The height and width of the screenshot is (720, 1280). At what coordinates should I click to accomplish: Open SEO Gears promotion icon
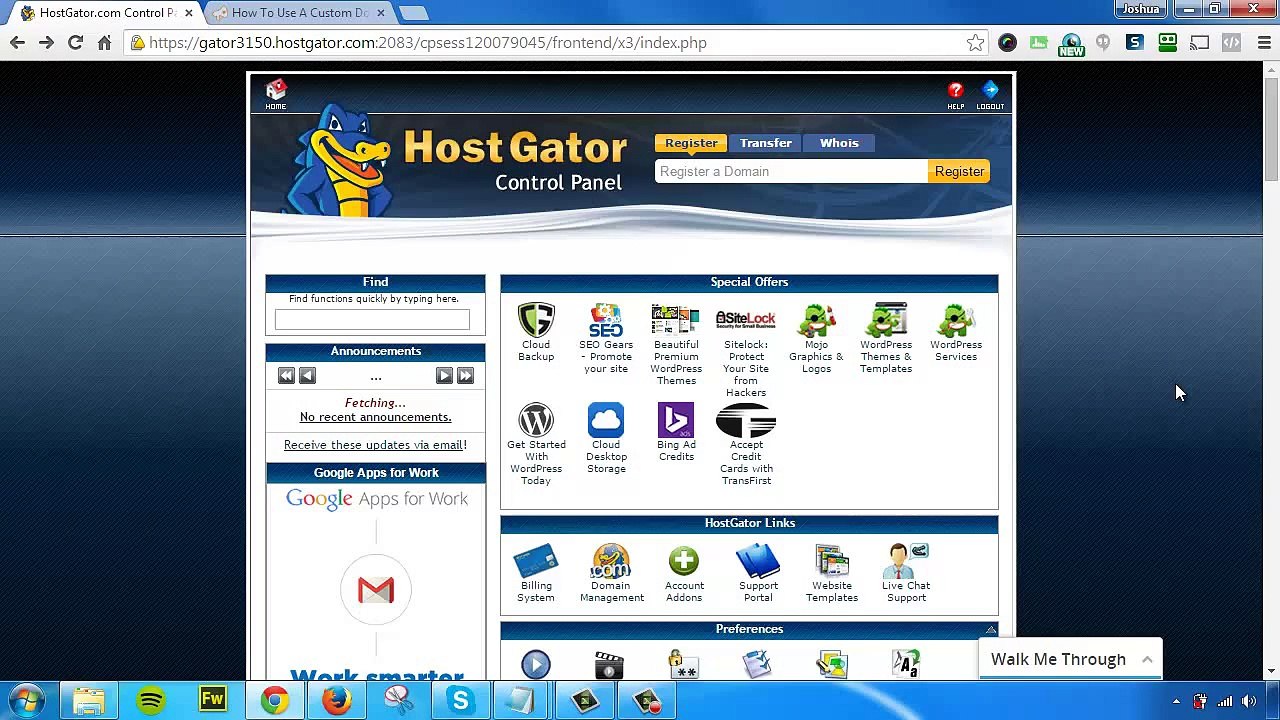pos(606,321)
